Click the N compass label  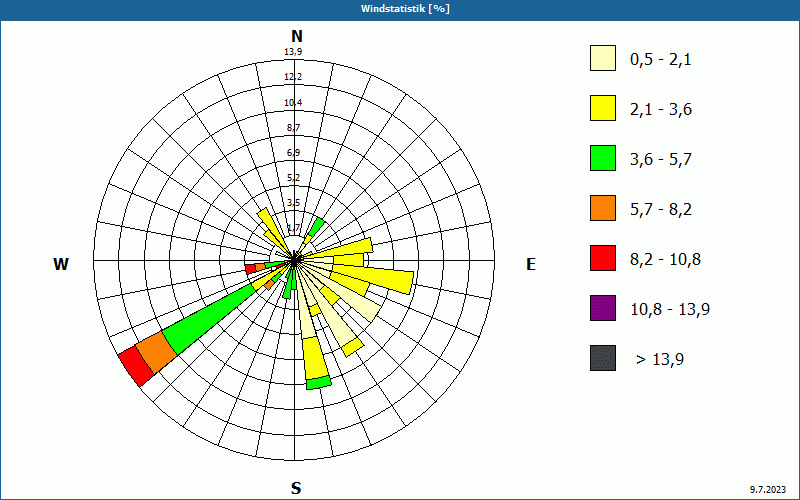tap(296, 36)
